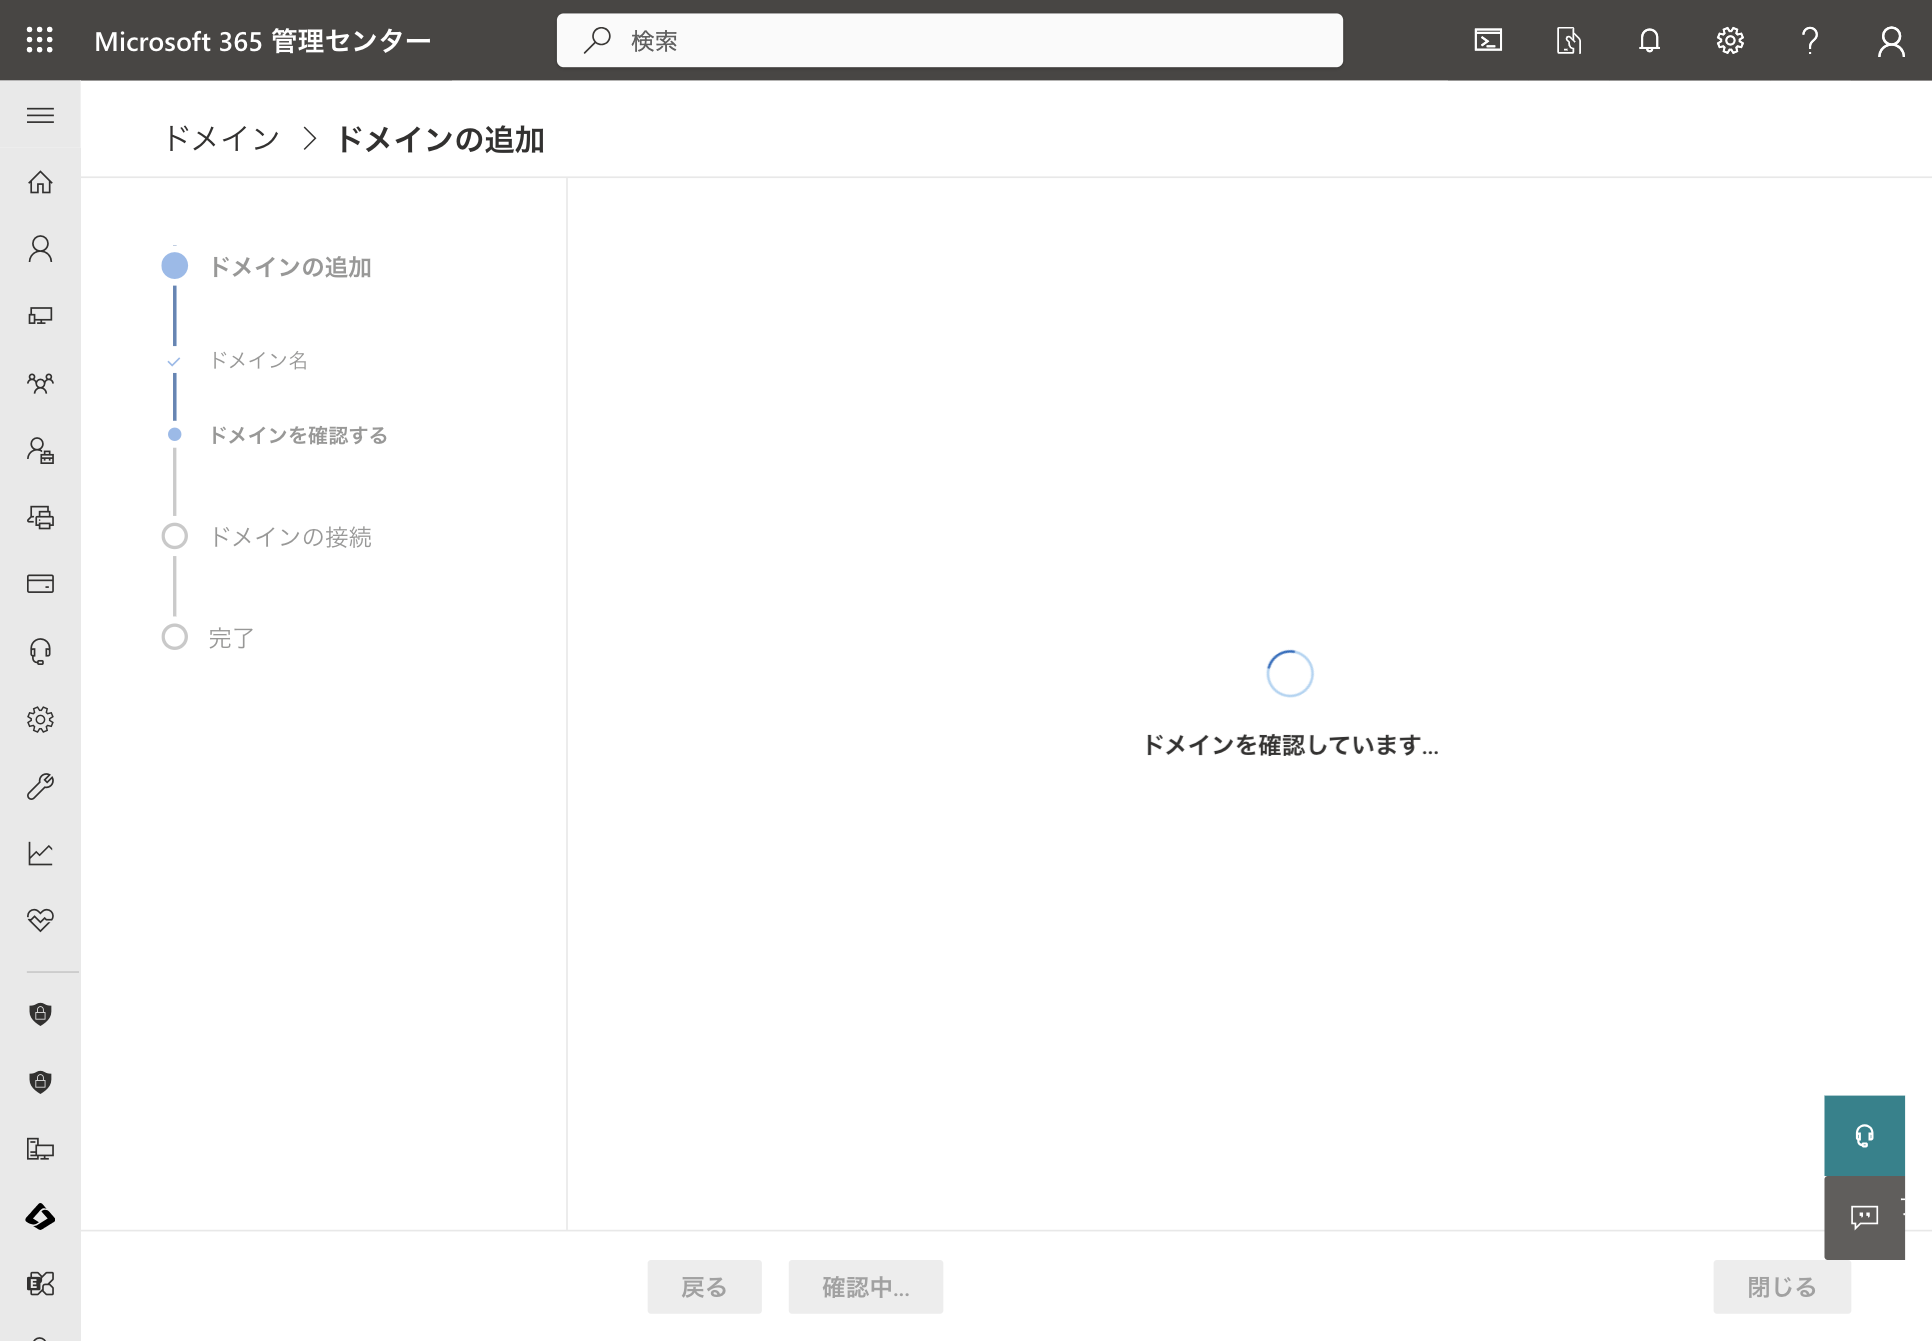Screen dimensions: 1932x1344
Task: Open Billing card icon in the sidebar
Action: [40, 584]
